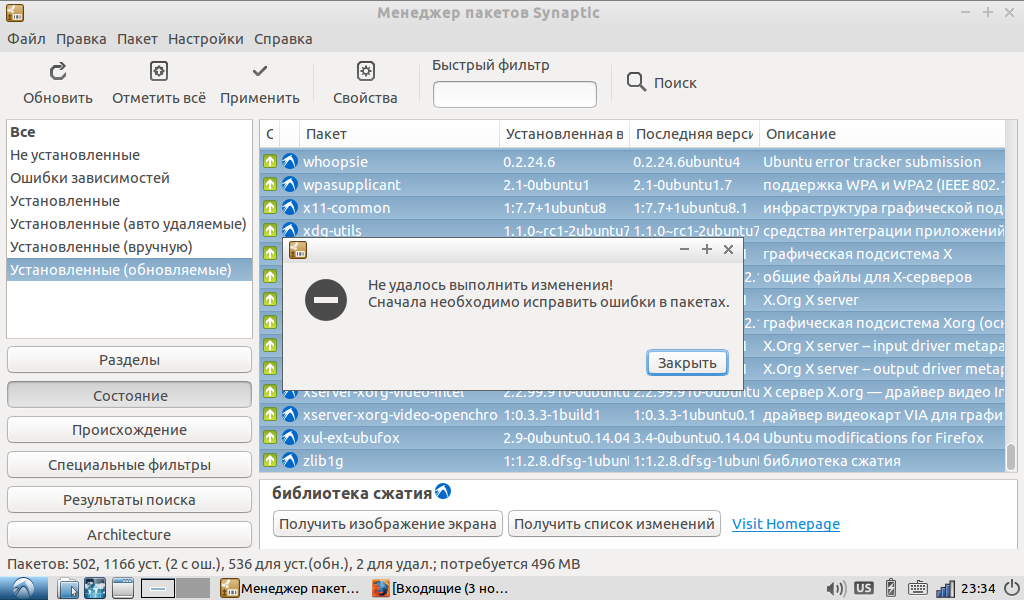Open file manager from taskbar
This screenshot has height=600, width=1024.
point(68,588)
